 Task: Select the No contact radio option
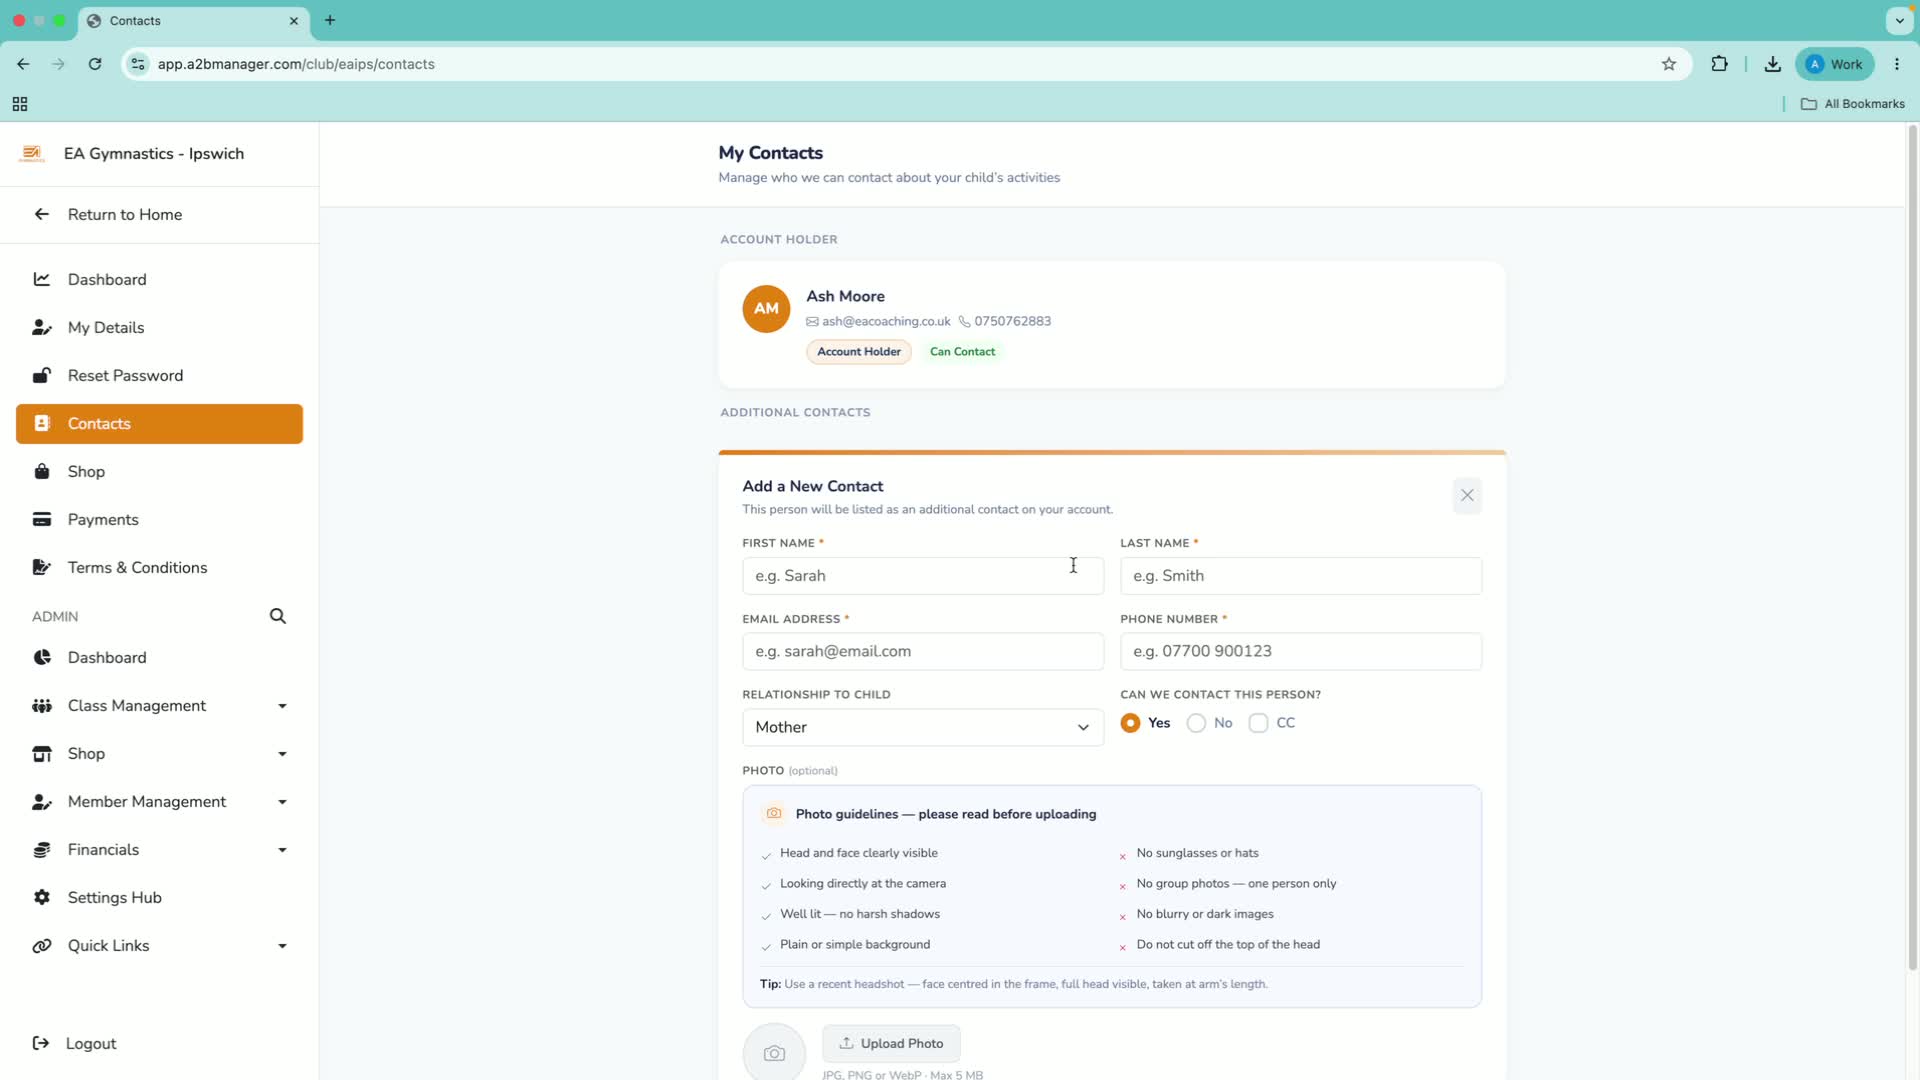[1196, 723]
